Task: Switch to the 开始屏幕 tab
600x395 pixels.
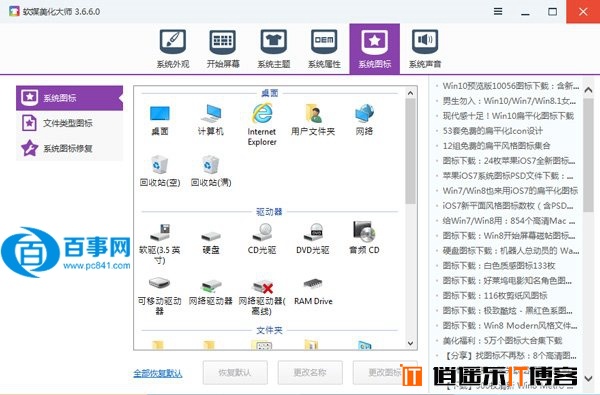Action: tap(223, 49)
